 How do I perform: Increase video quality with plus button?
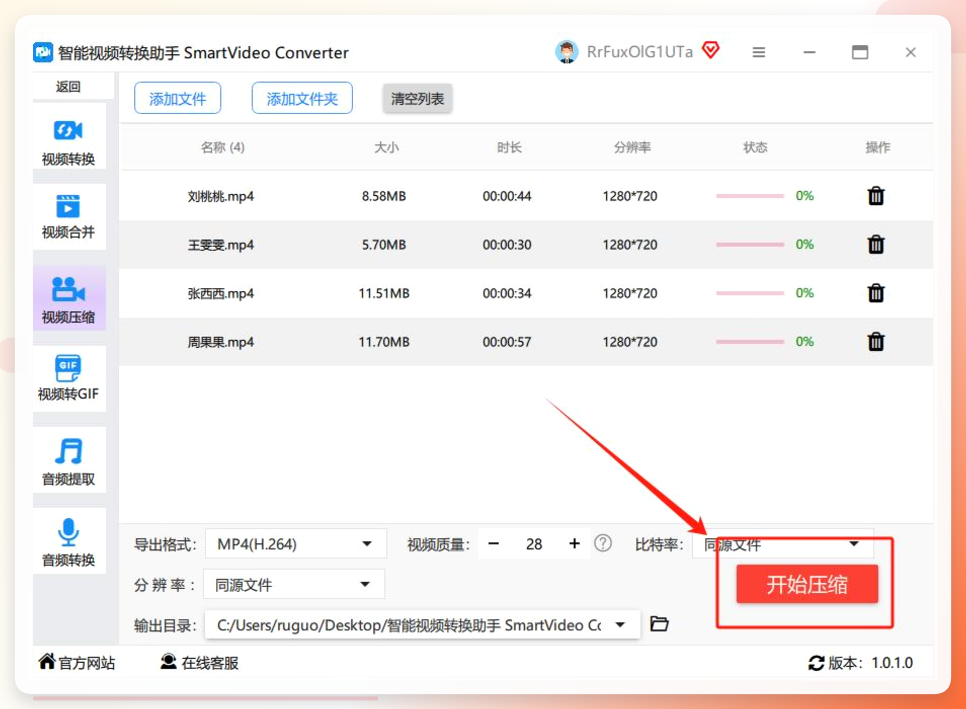tap(574, 544)
